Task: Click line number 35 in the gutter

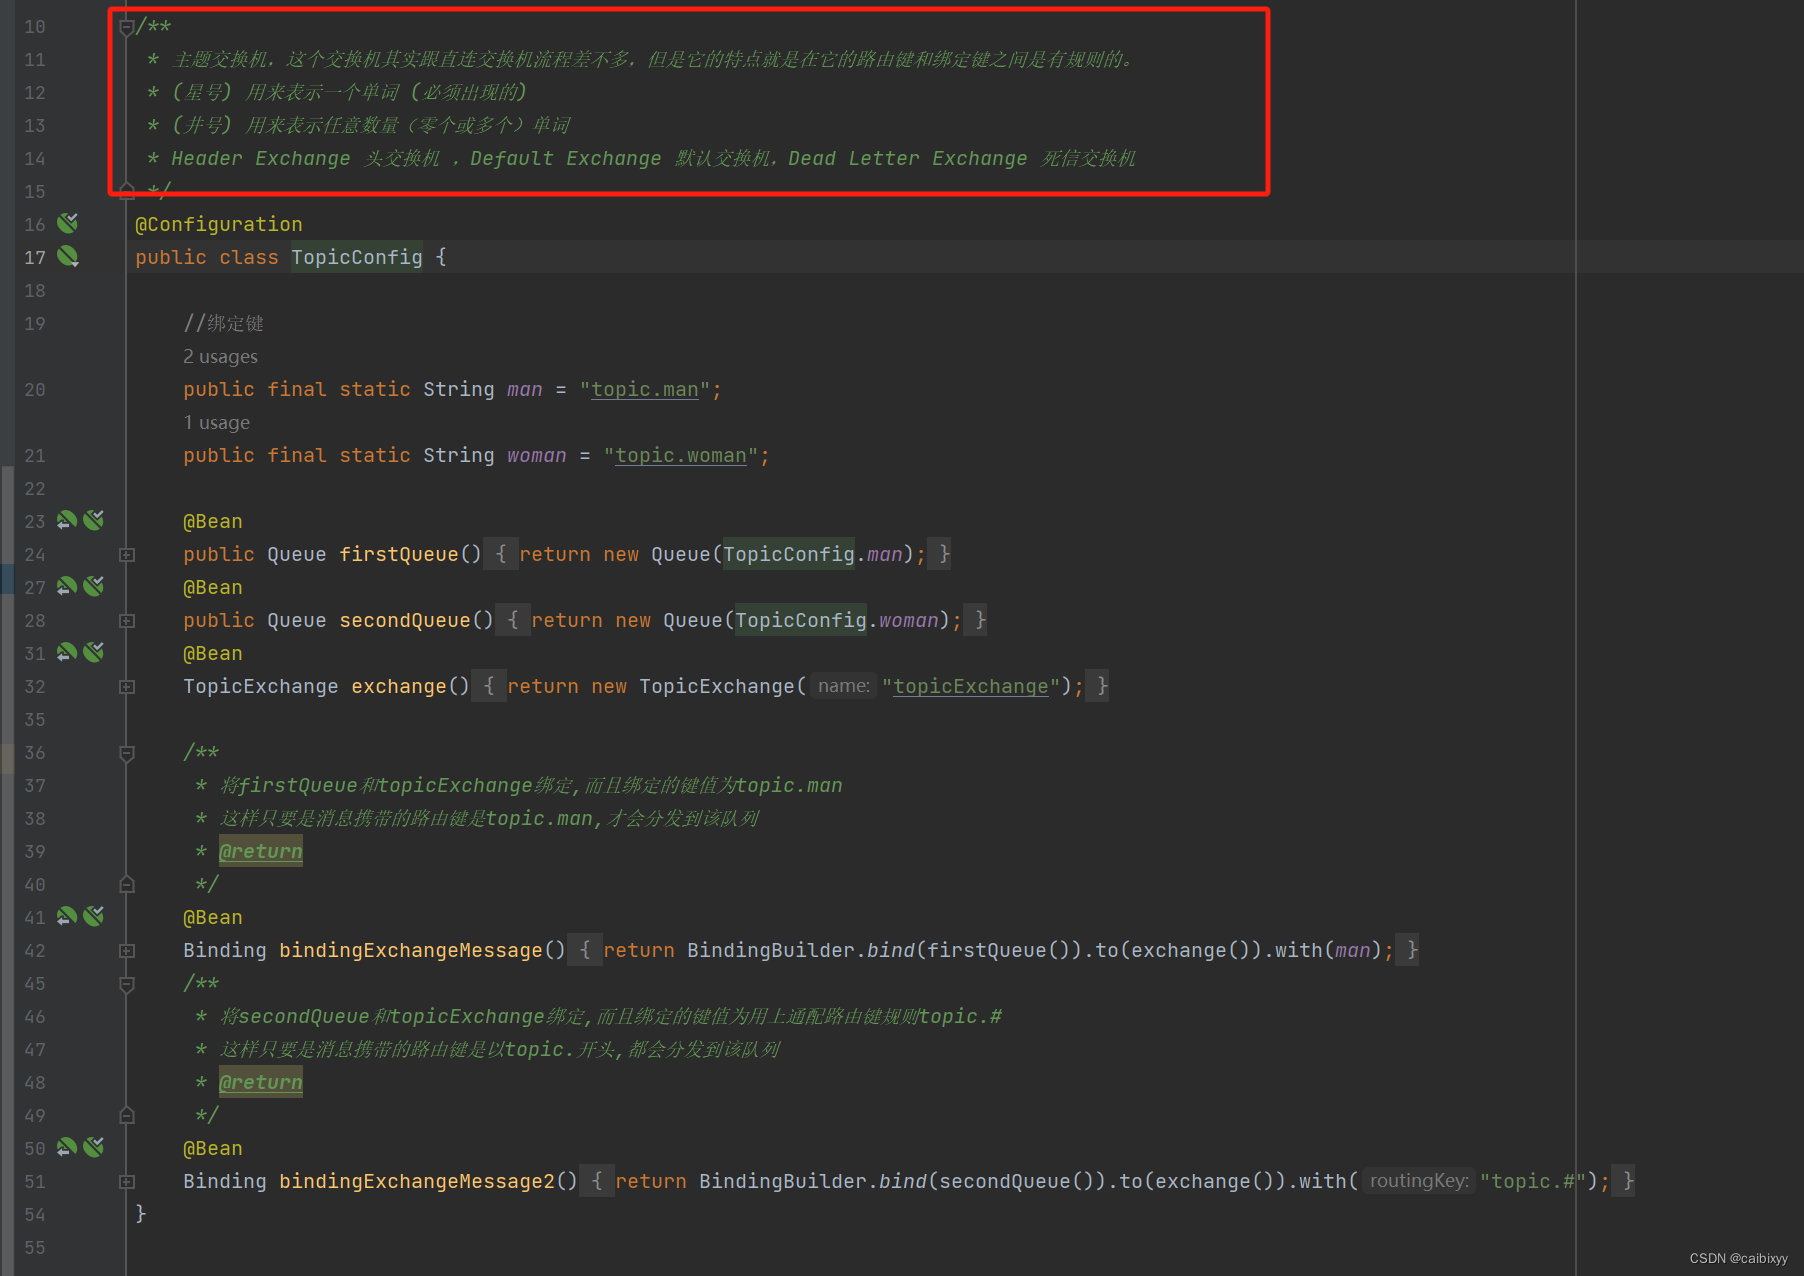Action: [35, 719]
